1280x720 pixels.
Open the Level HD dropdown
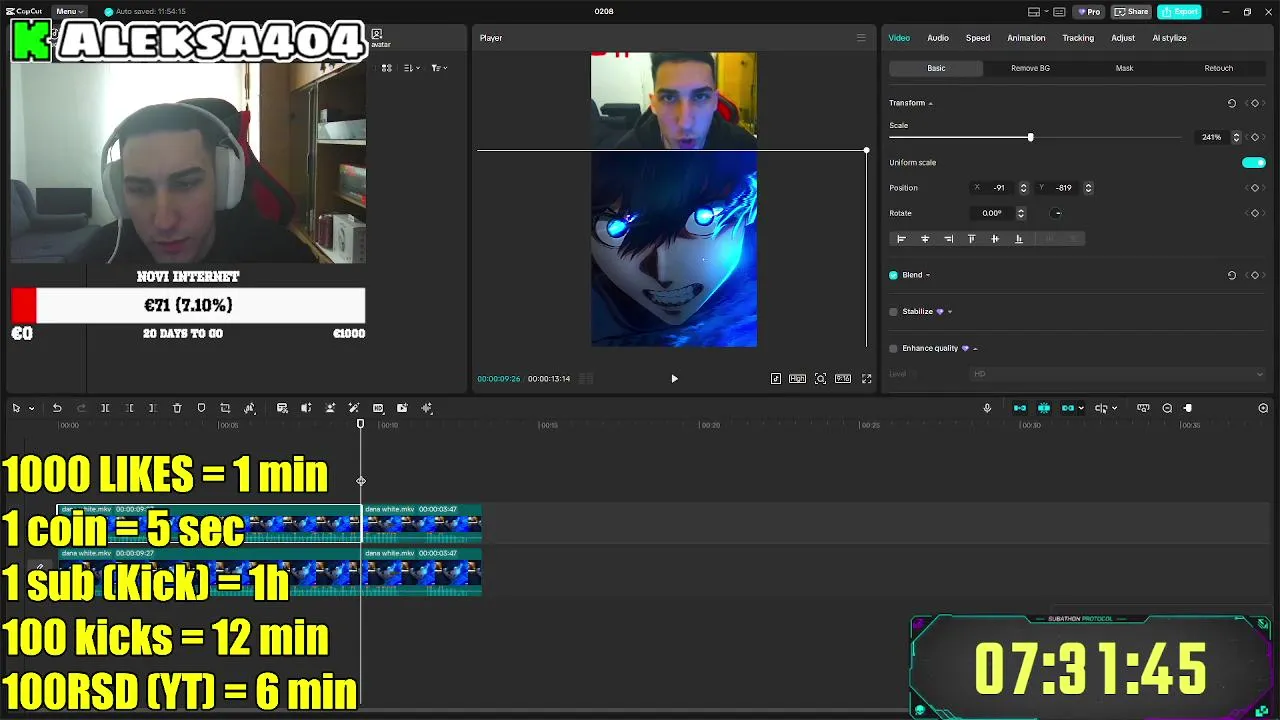coord(1117,374)
